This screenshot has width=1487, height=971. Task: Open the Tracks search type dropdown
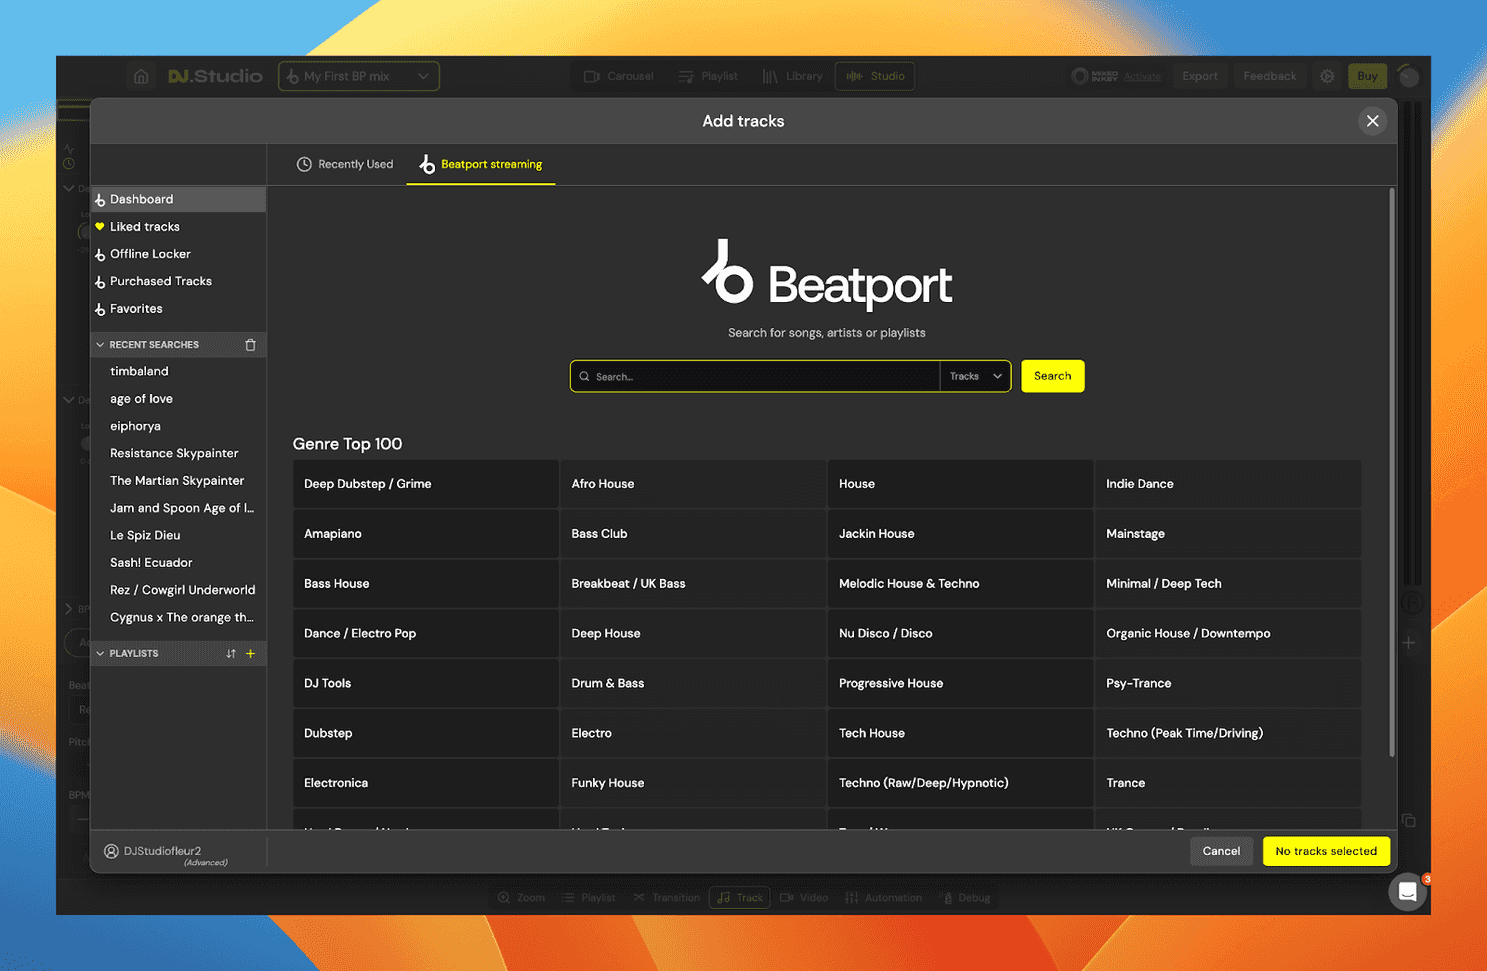[x=974, y=376]
